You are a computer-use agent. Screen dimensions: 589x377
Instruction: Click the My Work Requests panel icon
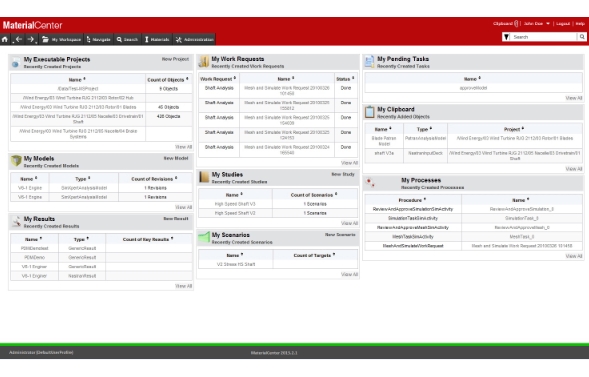(204, 61)
